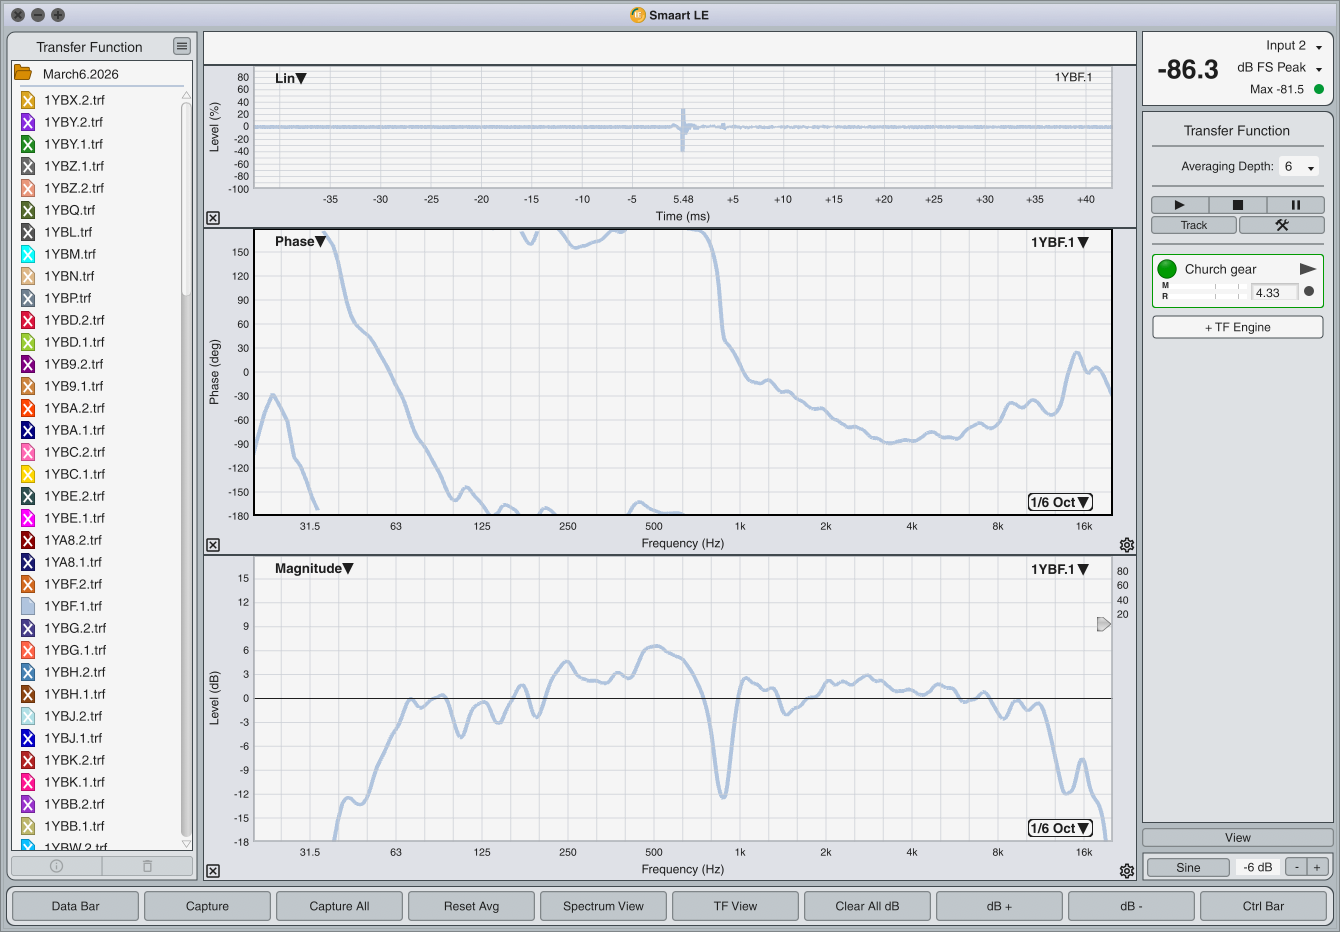Click Reset Avg
The width and height of the screenshot is (1340, 932).
(471, 906)
